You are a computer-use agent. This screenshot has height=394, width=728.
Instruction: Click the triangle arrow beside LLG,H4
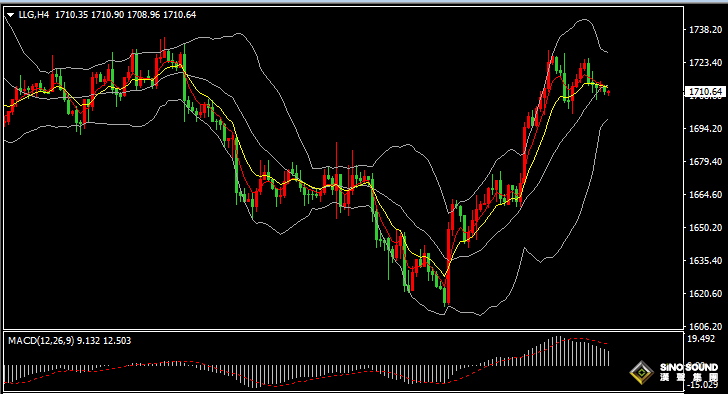[10, 15]
